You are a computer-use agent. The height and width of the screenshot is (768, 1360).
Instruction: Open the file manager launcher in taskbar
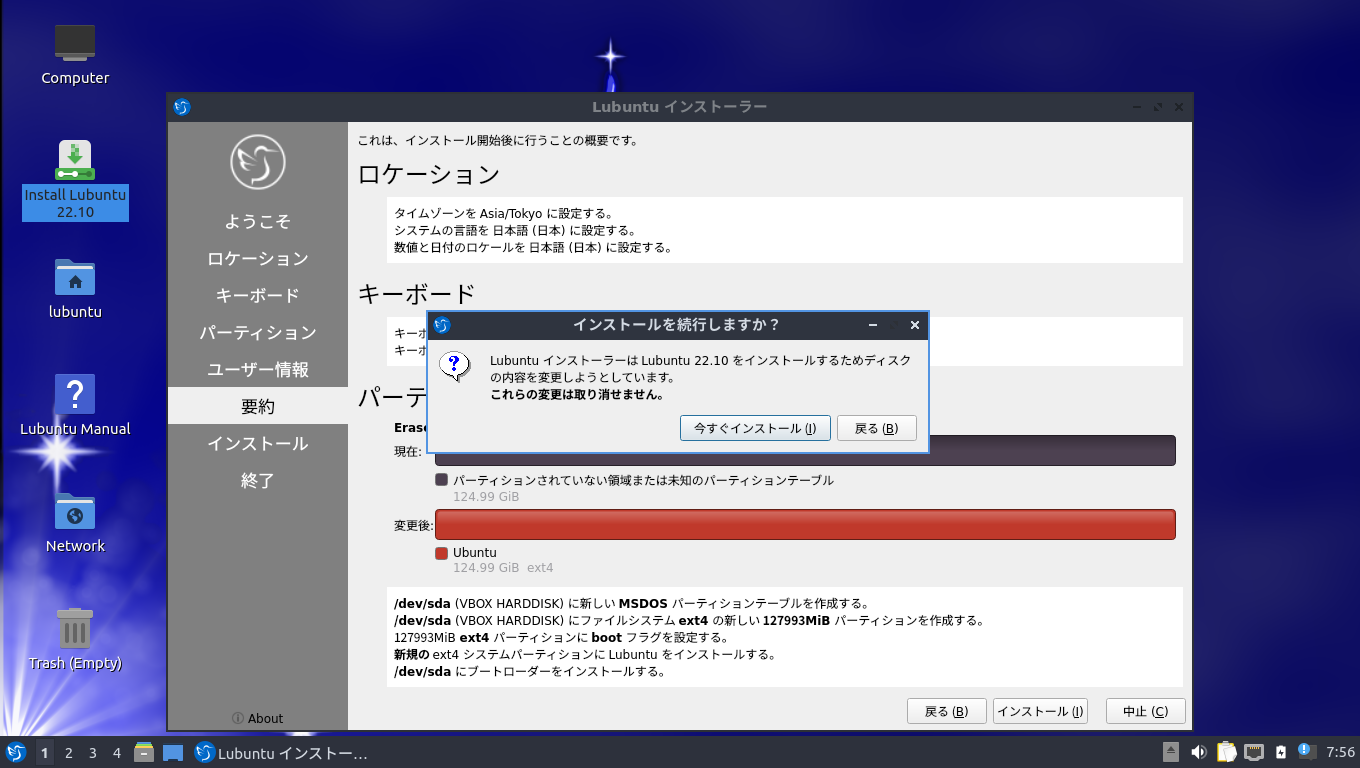coord(144,753)
